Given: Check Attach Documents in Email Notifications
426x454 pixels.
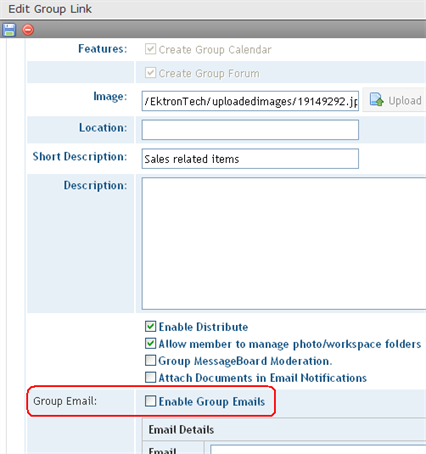Looking at the screenshot, I should click(150, 377).
